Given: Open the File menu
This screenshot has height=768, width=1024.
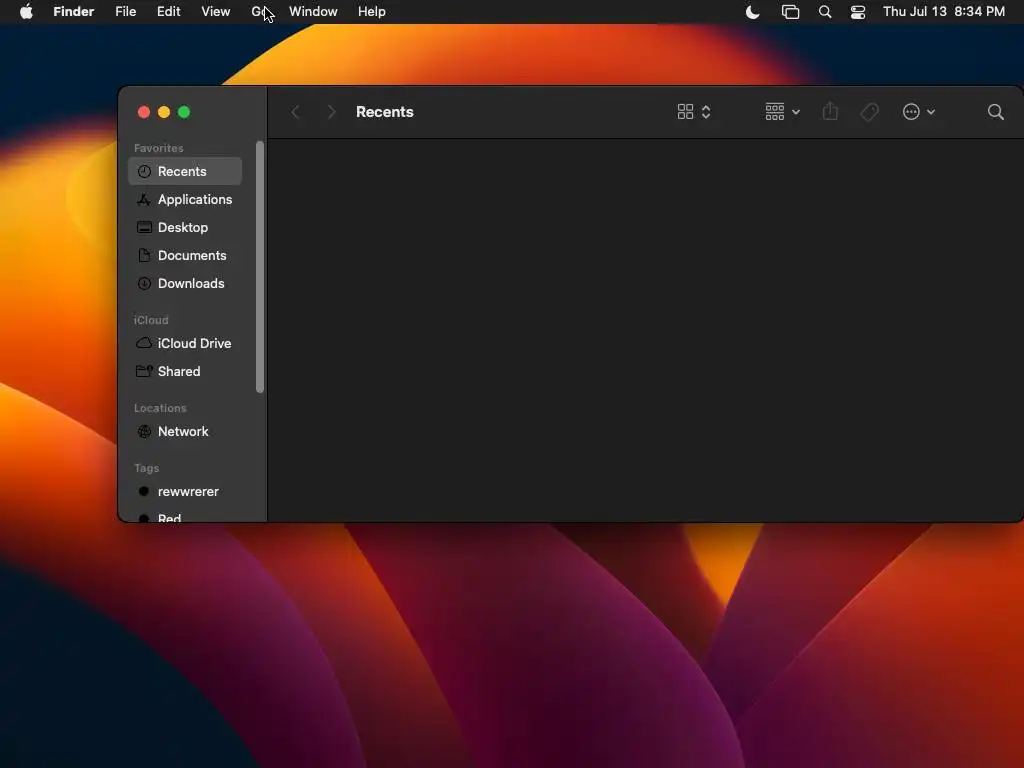Looking at the screenshot, I should 125,12.
